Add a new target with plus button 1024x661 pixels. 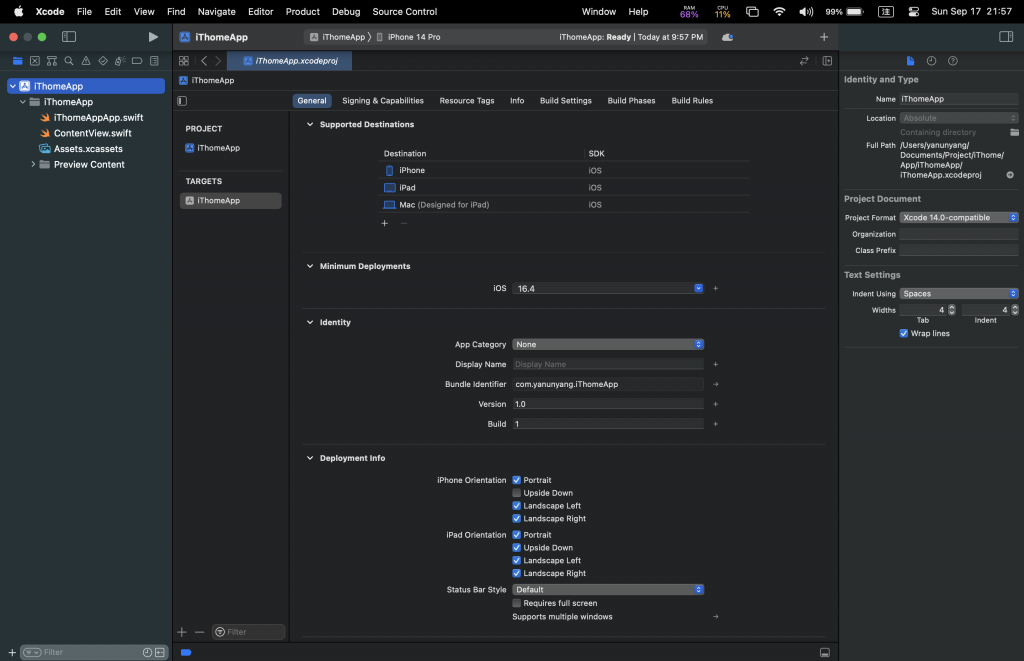click(182, 632)
